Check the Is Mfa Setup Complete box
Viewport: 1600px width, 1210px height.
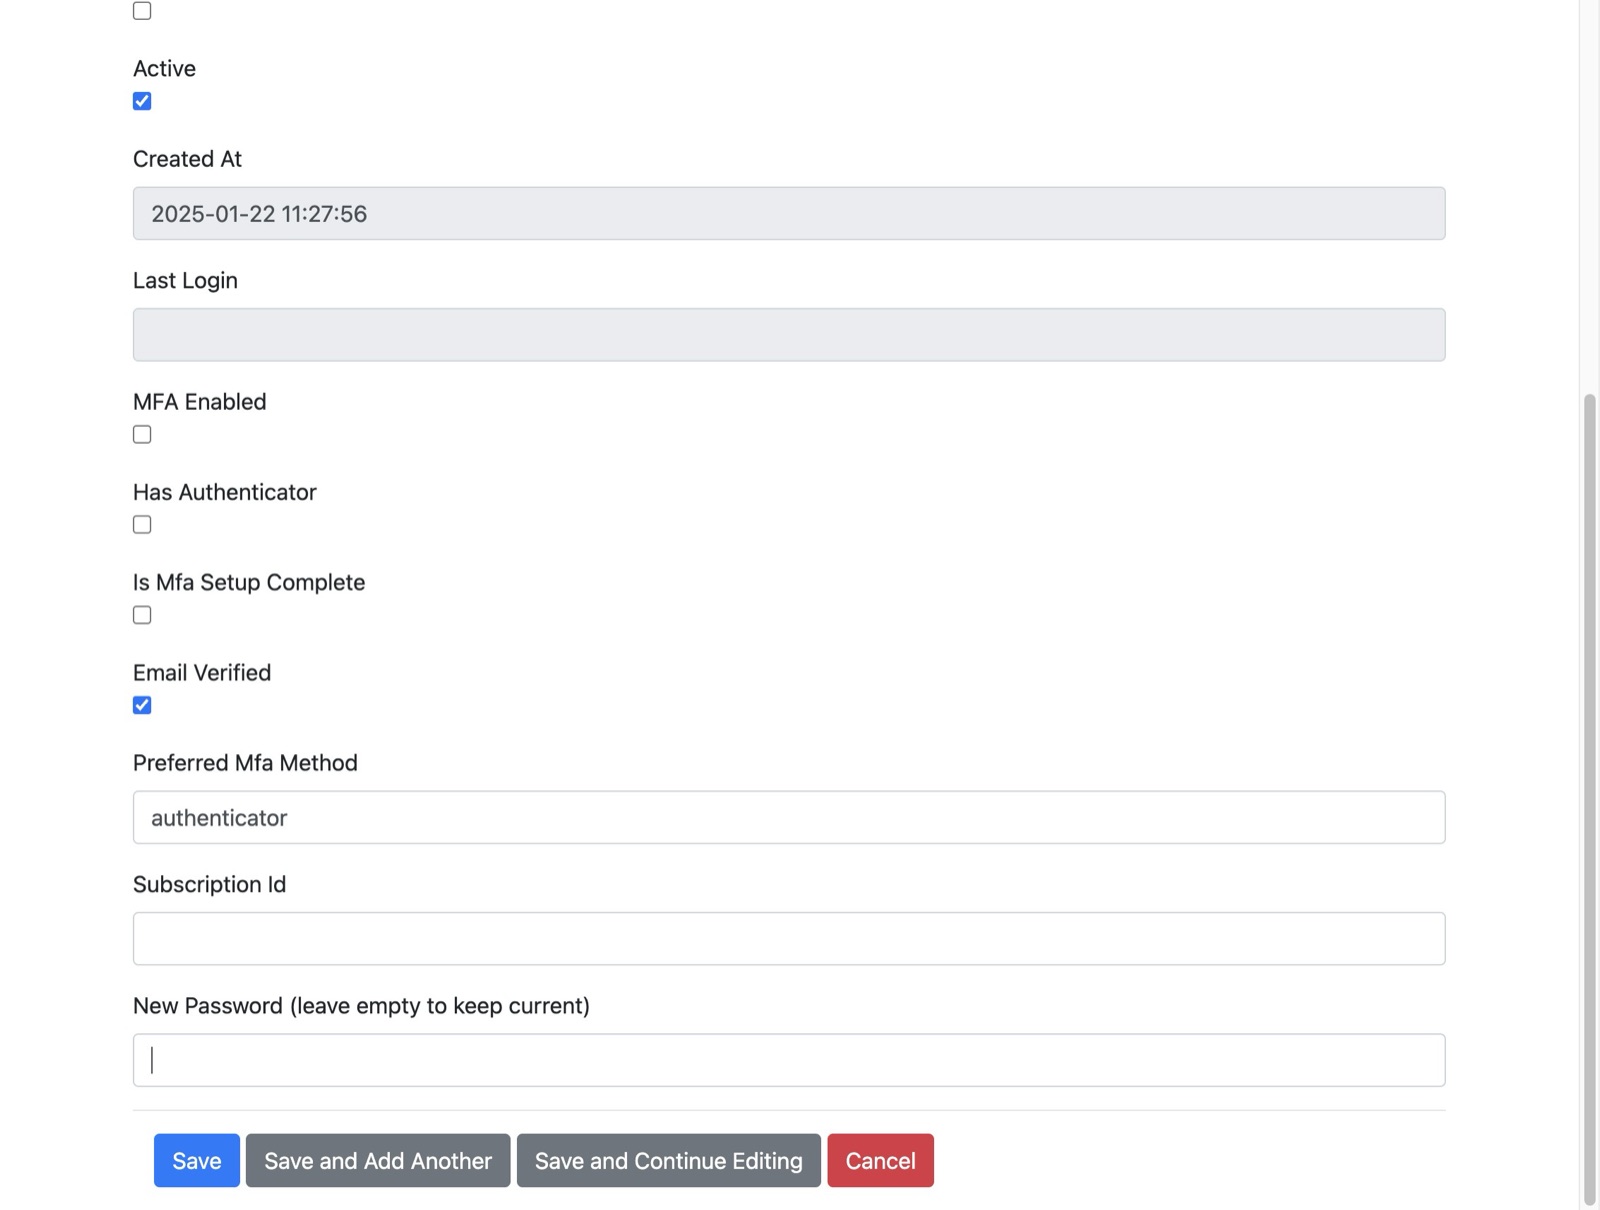[x=142, y=615]
